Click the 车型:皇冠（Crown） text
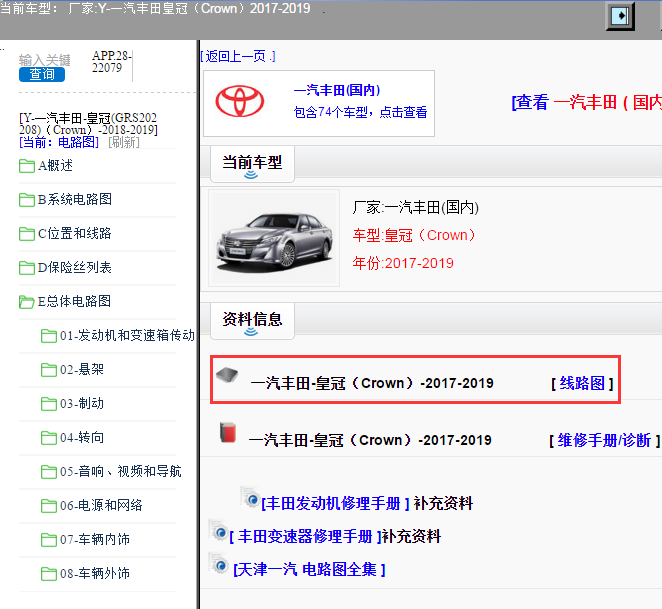The width and height of the screenshot is (662, 609). 414,235
